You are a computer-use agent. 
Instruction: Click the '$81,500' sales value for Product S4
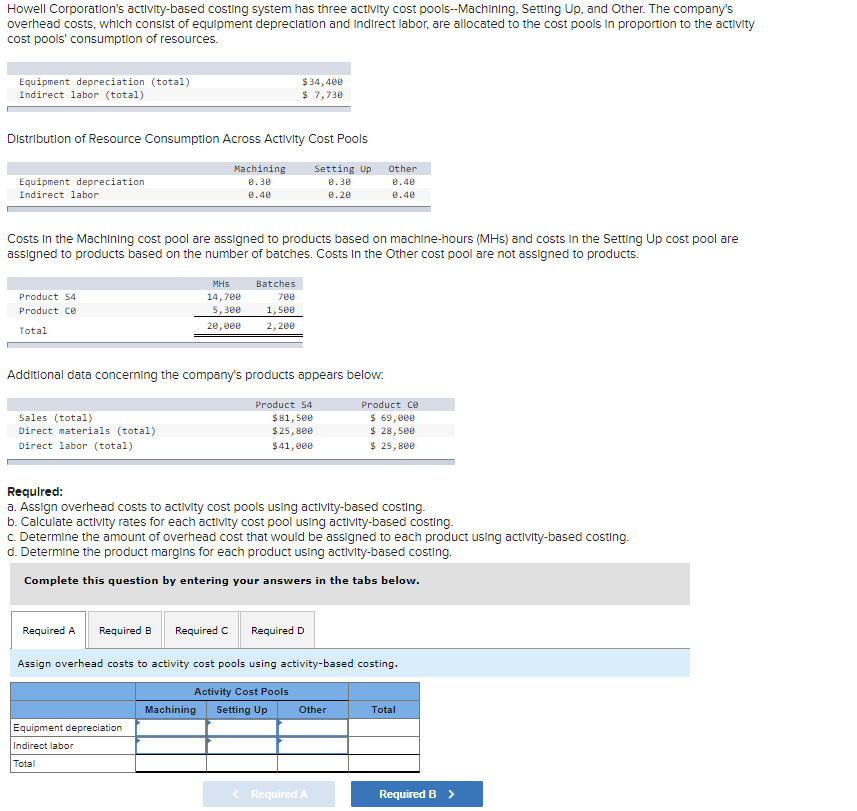click(292, 418)
